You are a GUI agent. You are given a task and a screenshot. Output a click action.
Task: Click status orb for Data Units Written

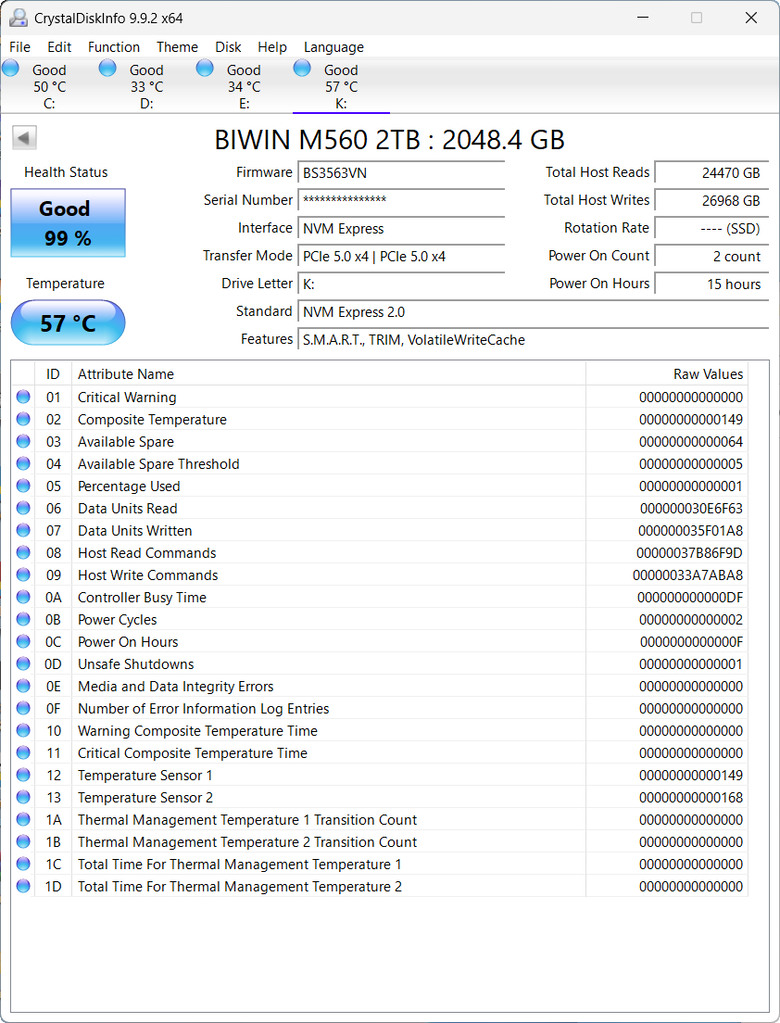23,530
